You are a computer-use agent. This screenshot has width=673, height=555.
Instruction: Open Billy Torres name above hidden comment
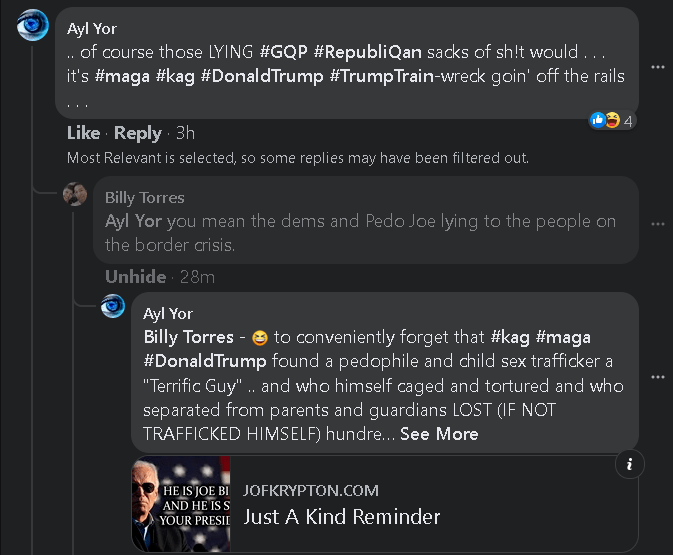pos(145,197)
